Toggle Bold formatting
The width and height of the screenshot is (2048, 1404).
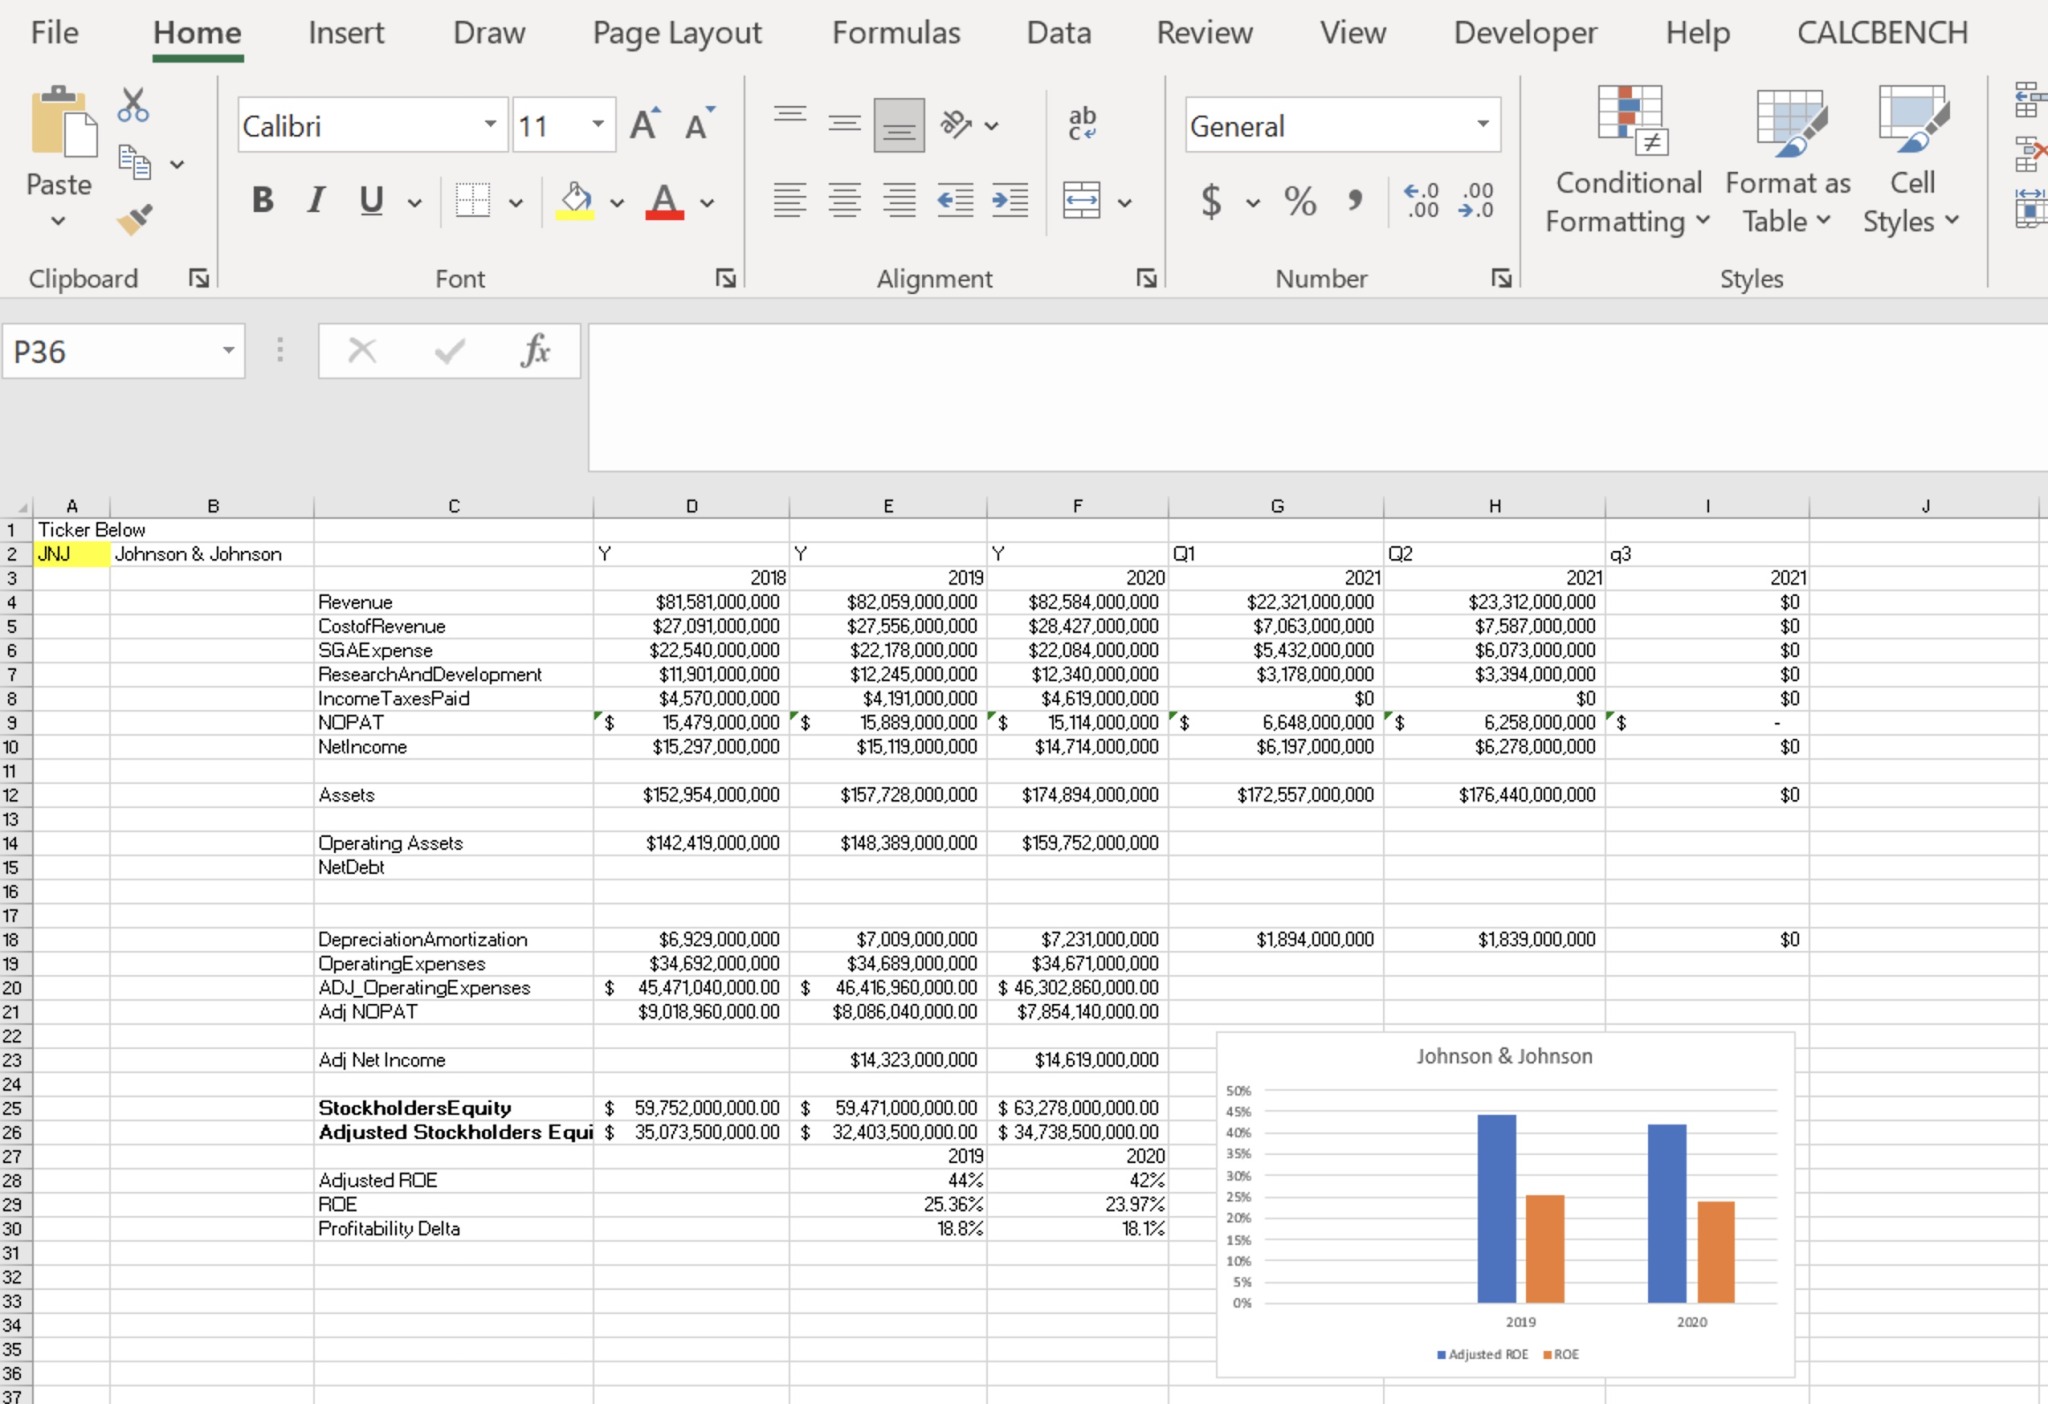263,201
